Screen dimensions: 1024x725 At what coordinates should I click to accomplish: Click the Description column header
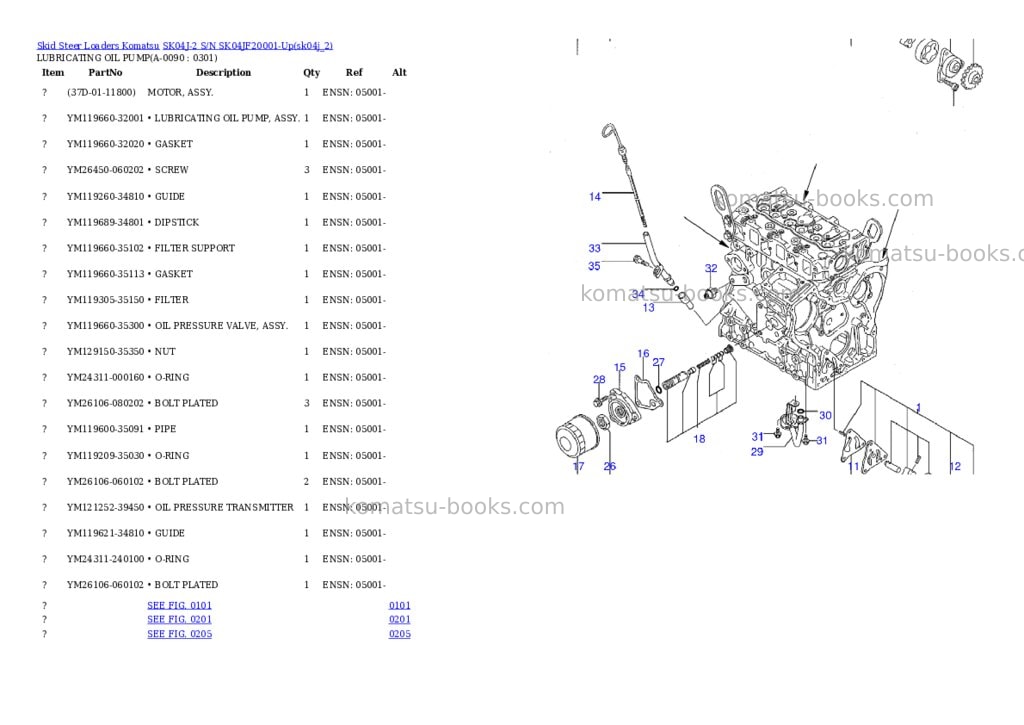click(223, 72)
